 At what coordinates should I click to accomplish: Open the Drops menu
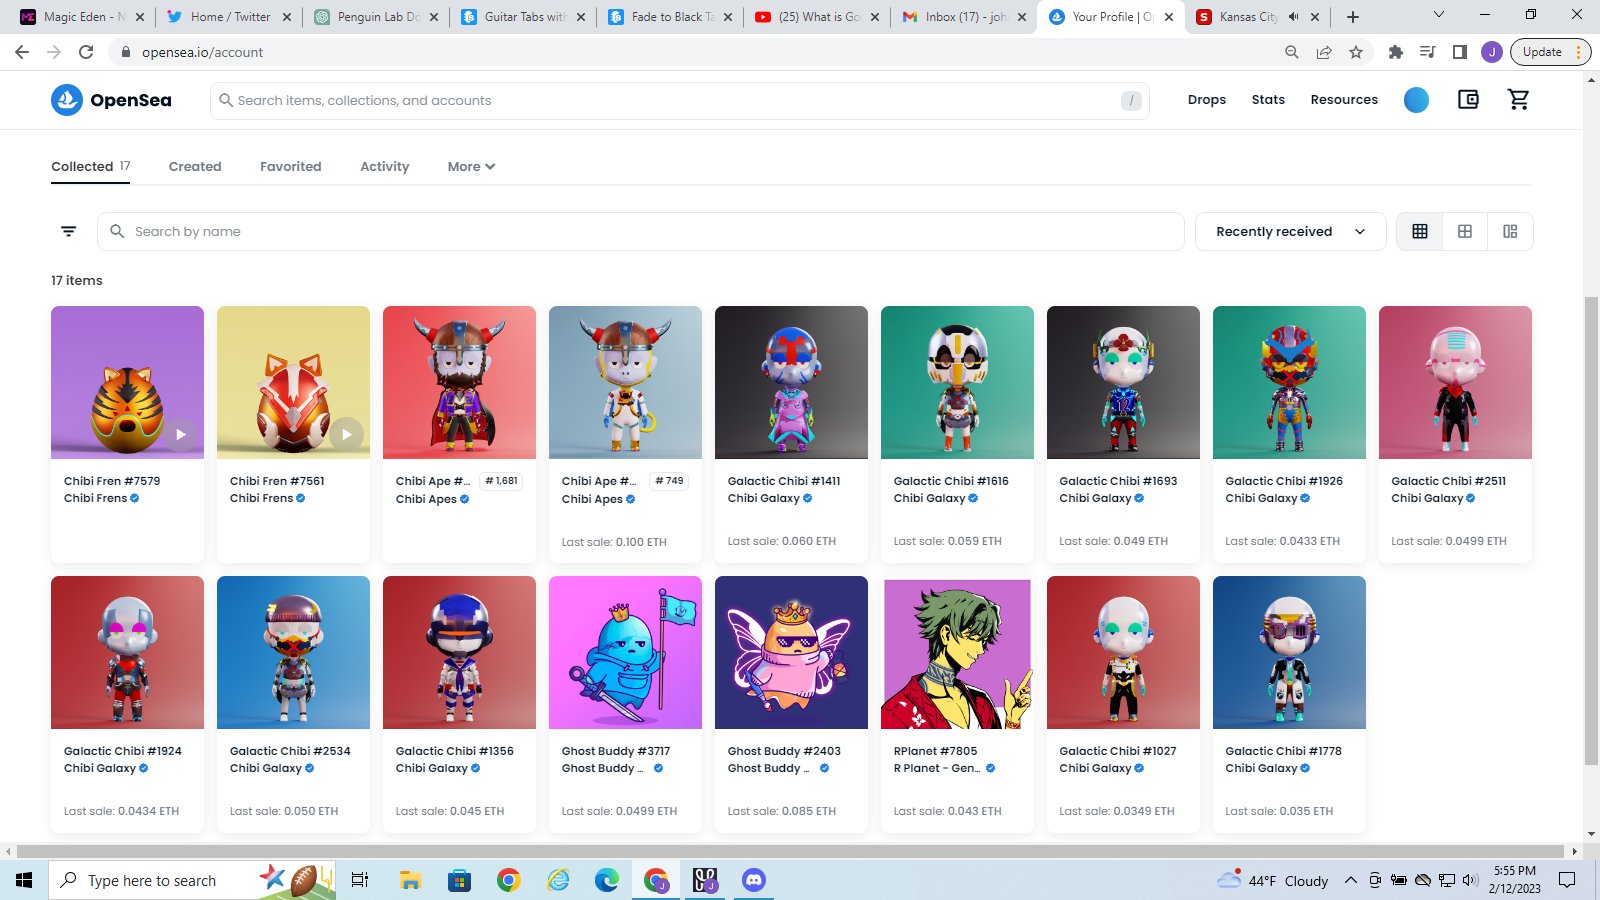pos(1207,100)
